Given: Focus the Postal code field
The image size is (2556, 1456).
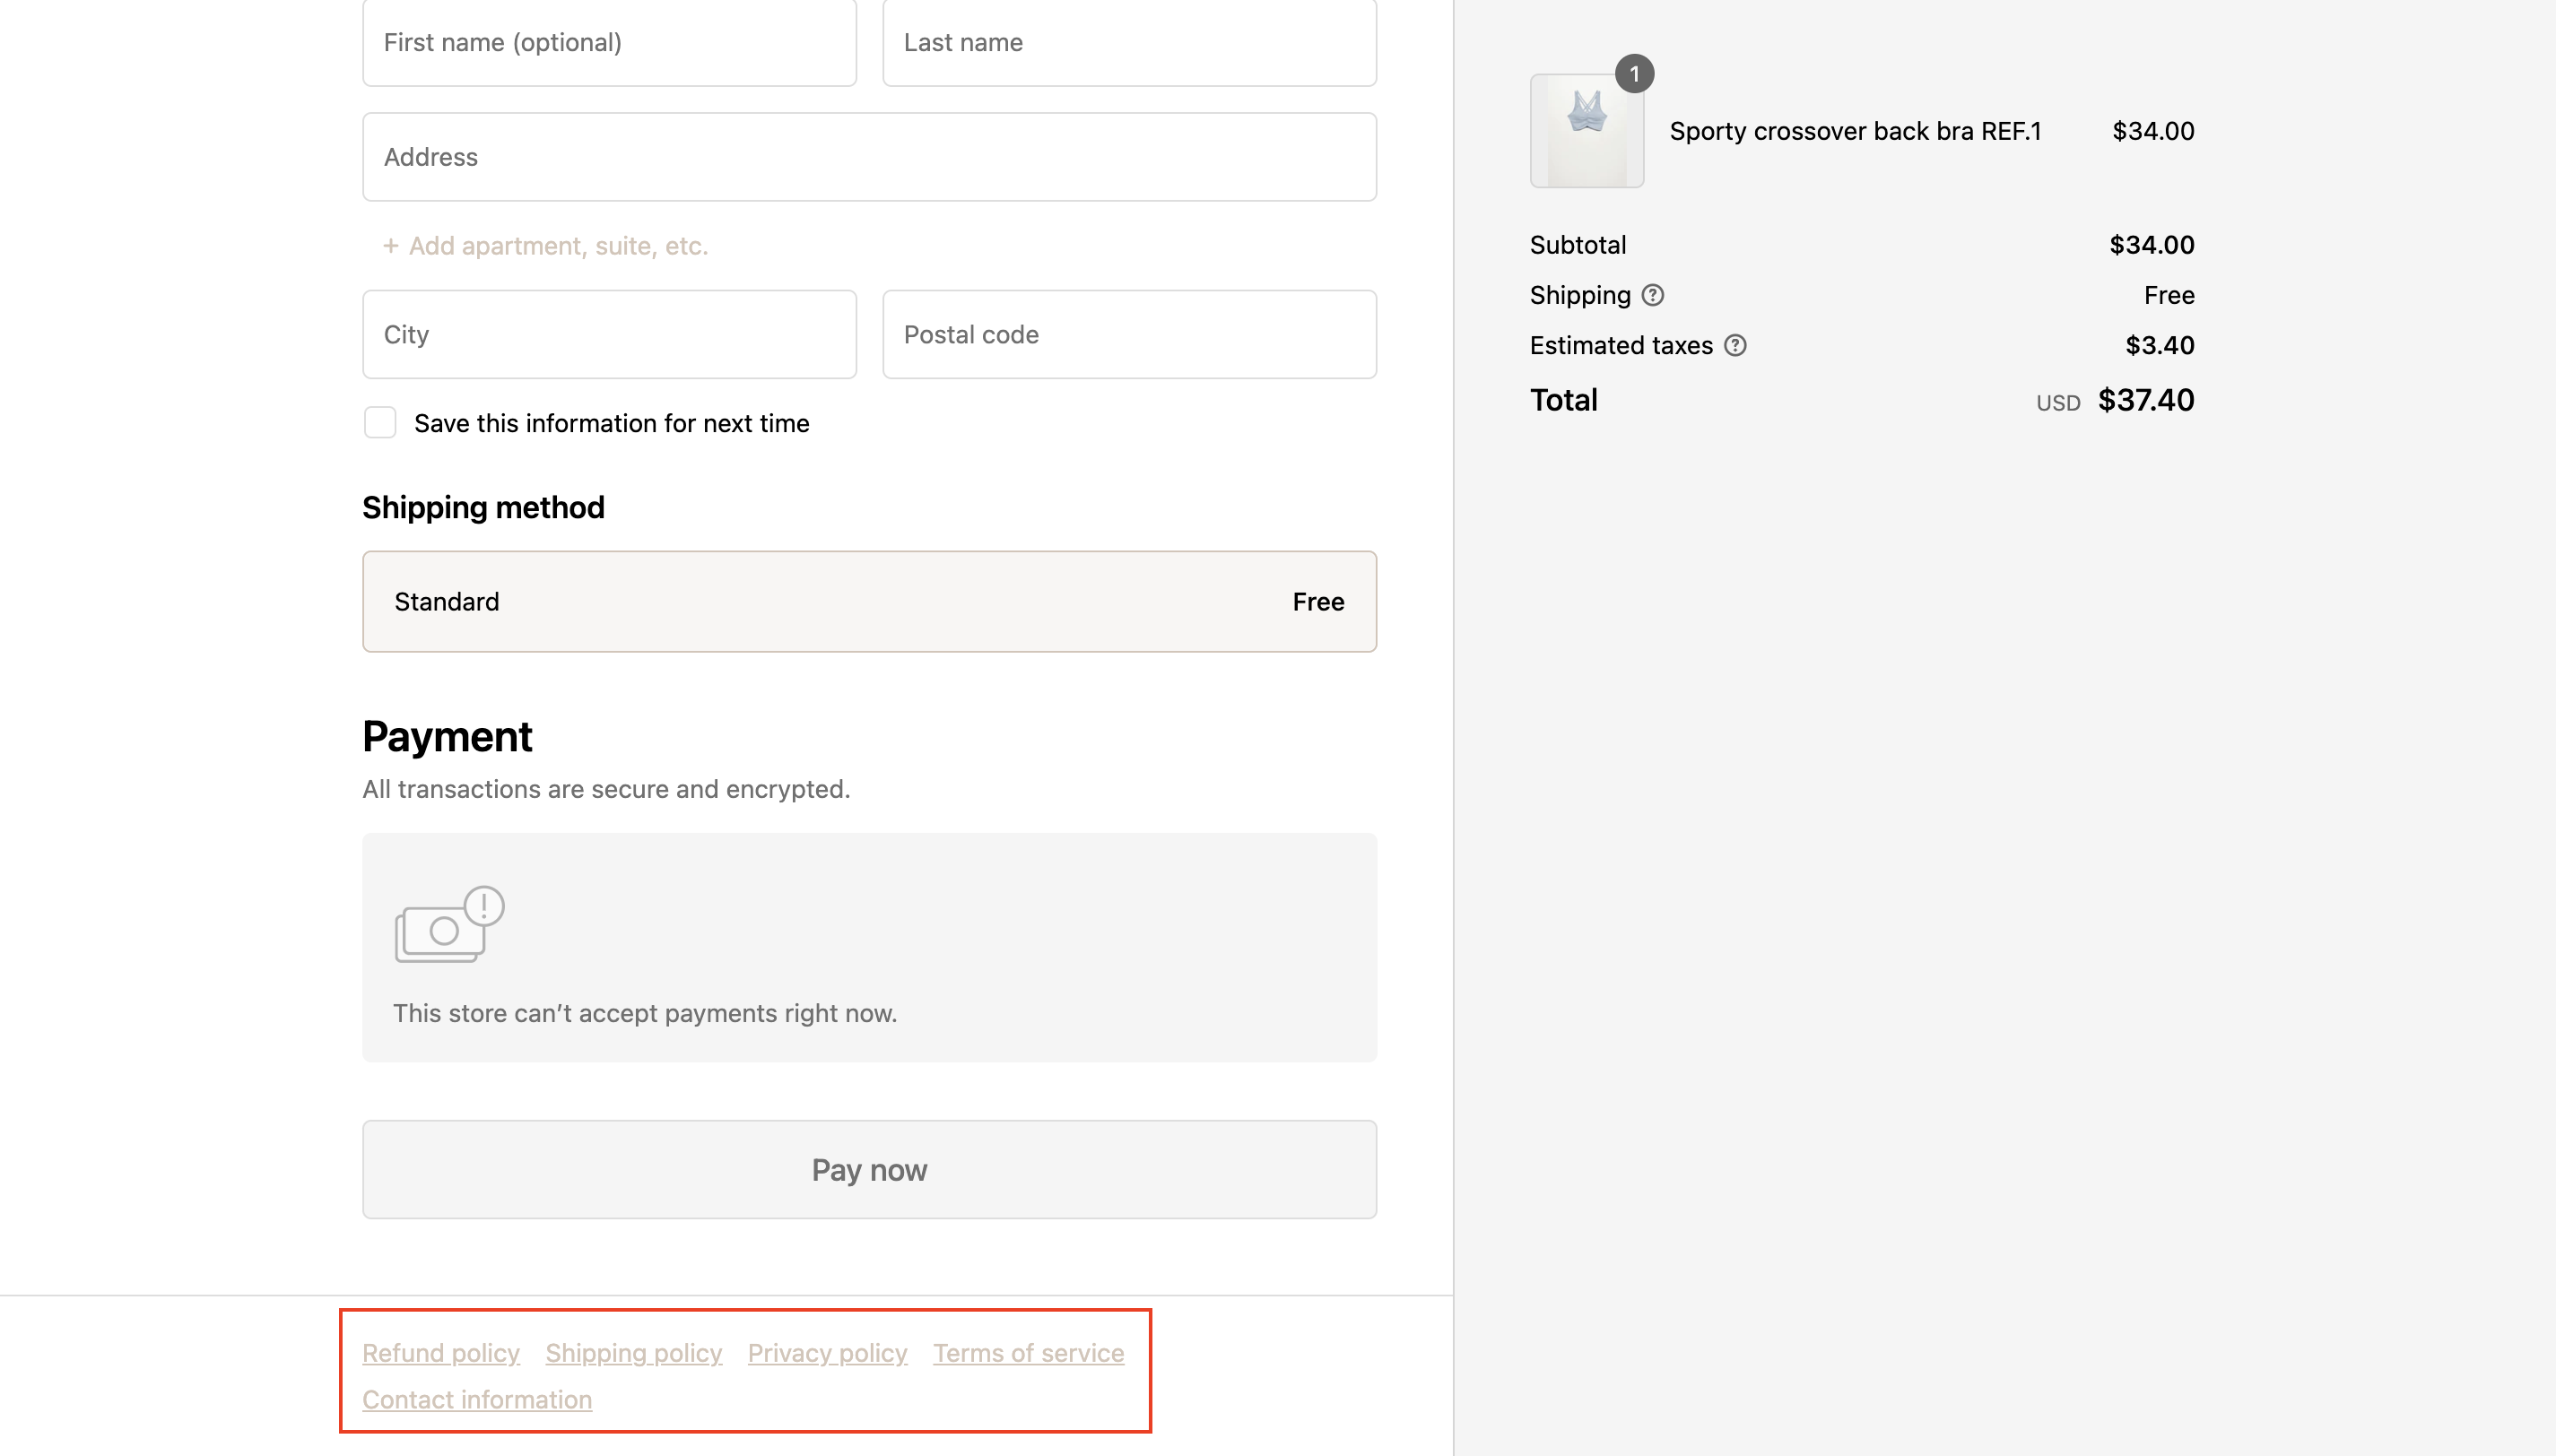Looking at the screenshot, I should [x=1129, y=335].
